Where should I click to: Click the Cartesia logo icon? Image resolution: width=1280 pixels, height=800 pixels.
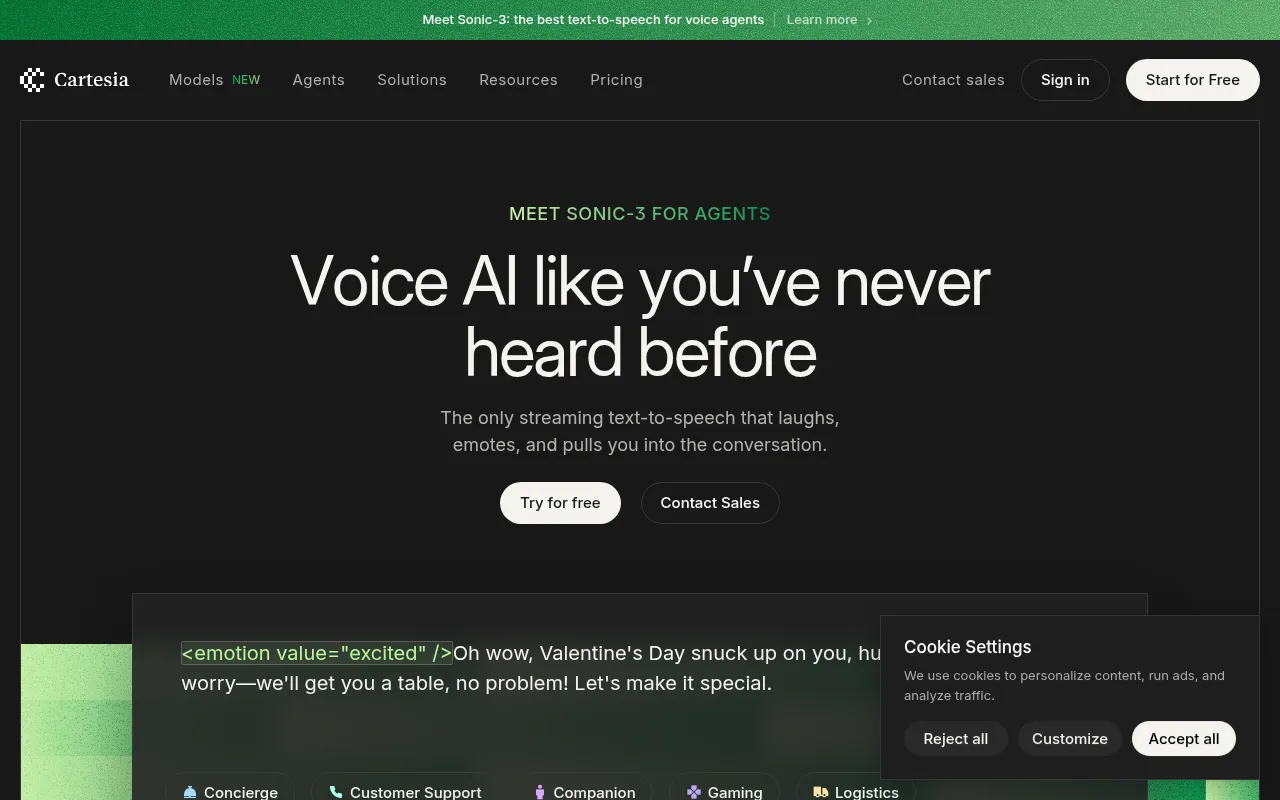pyautogui.click(x=32, y=80)
